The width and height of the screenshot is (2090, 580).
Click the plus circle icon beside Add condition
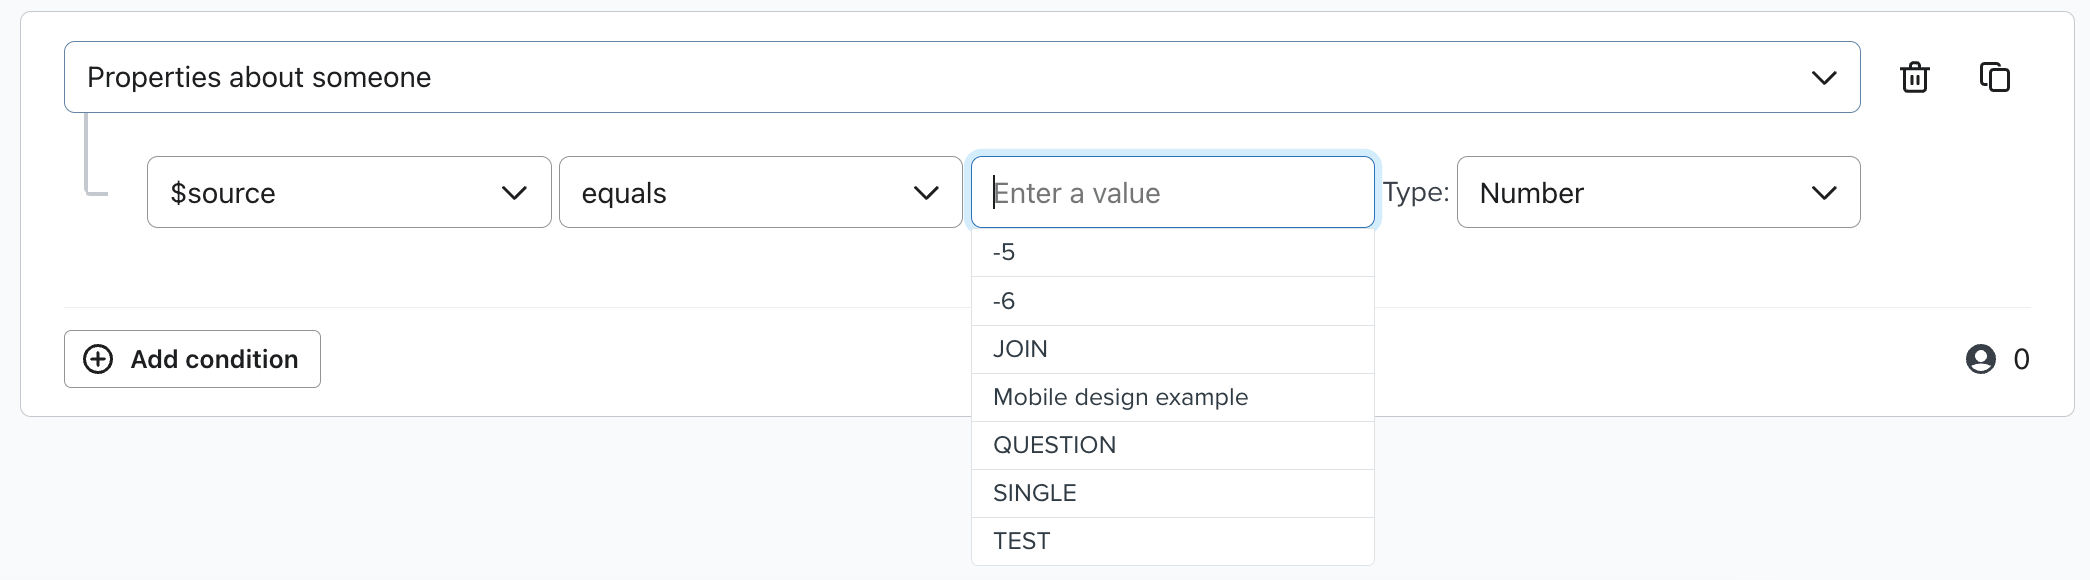pos(98,359)
